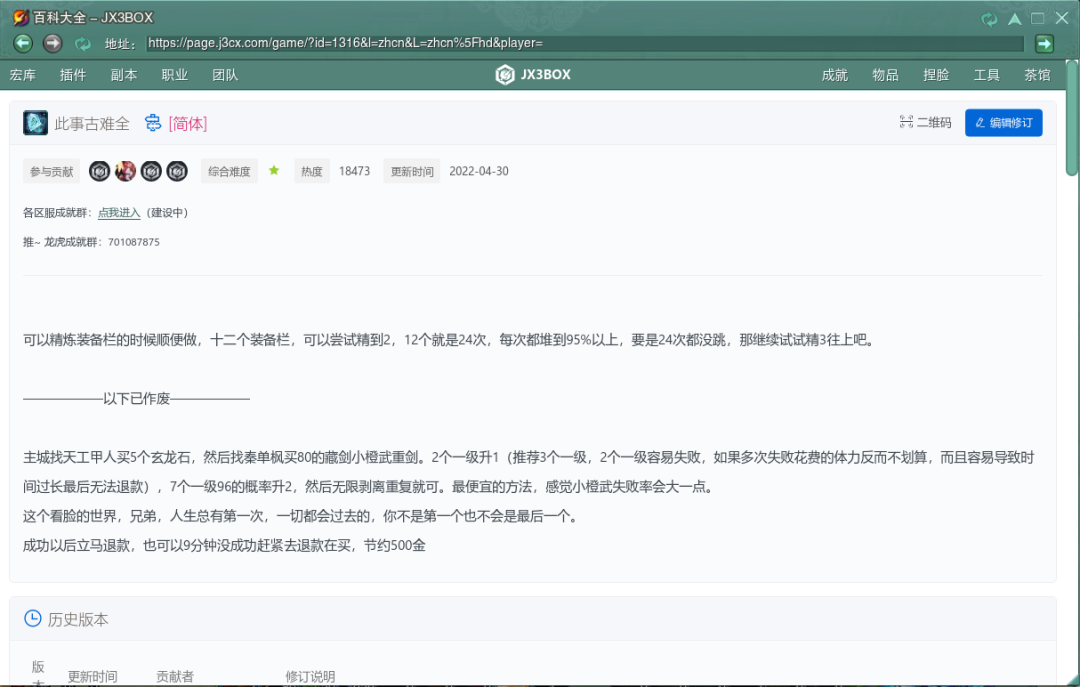
Task: Click the refresh icon in the title bar
Action: (x=989, y=19)
